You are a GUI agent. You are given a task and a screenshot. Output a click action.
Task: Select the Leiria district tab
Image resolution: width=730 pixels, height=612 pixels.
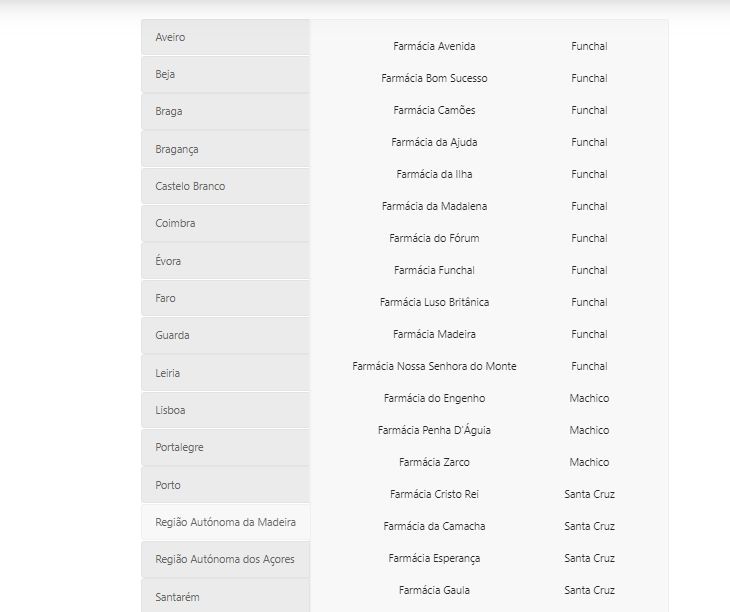tap(225, 373)
